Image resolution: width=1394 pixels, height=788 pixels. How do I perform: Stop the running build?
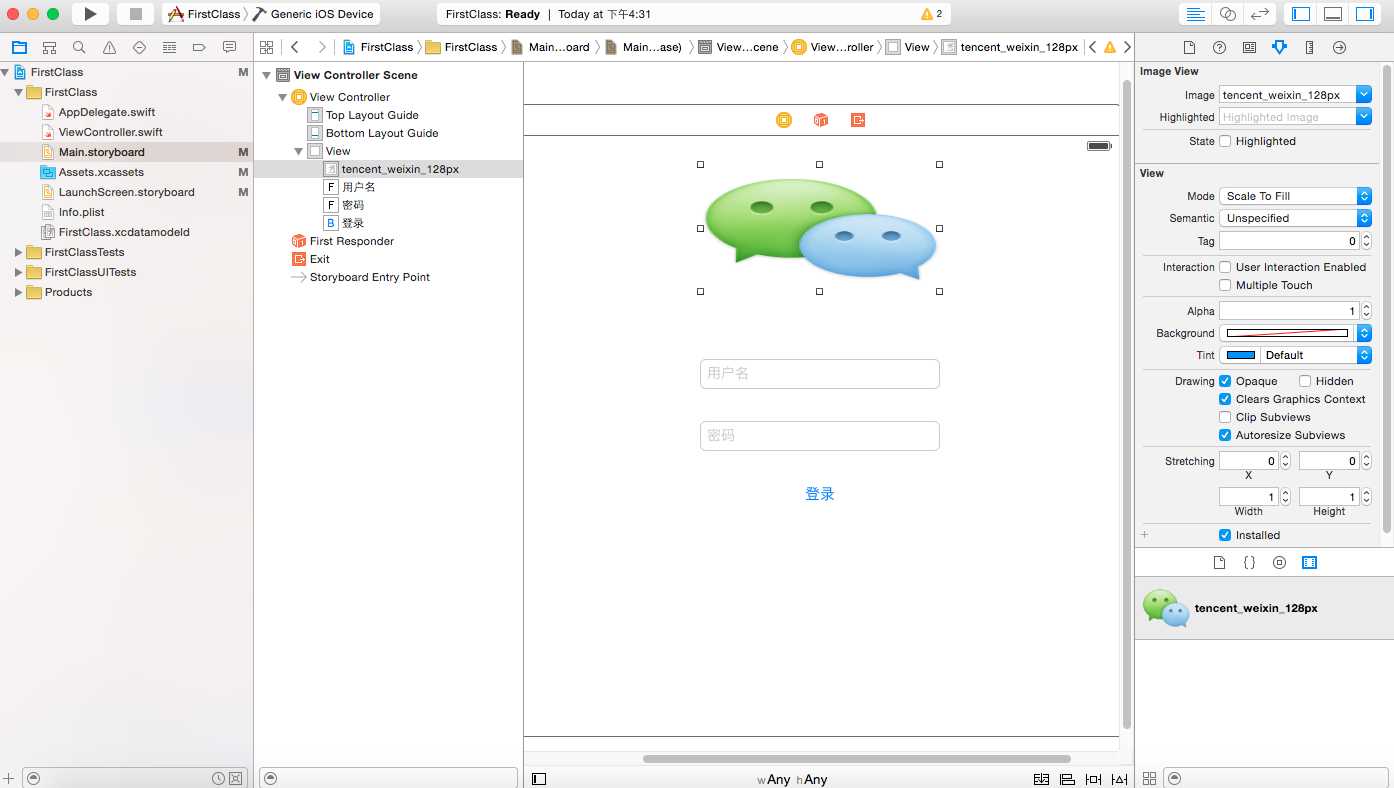pos(135,14)
